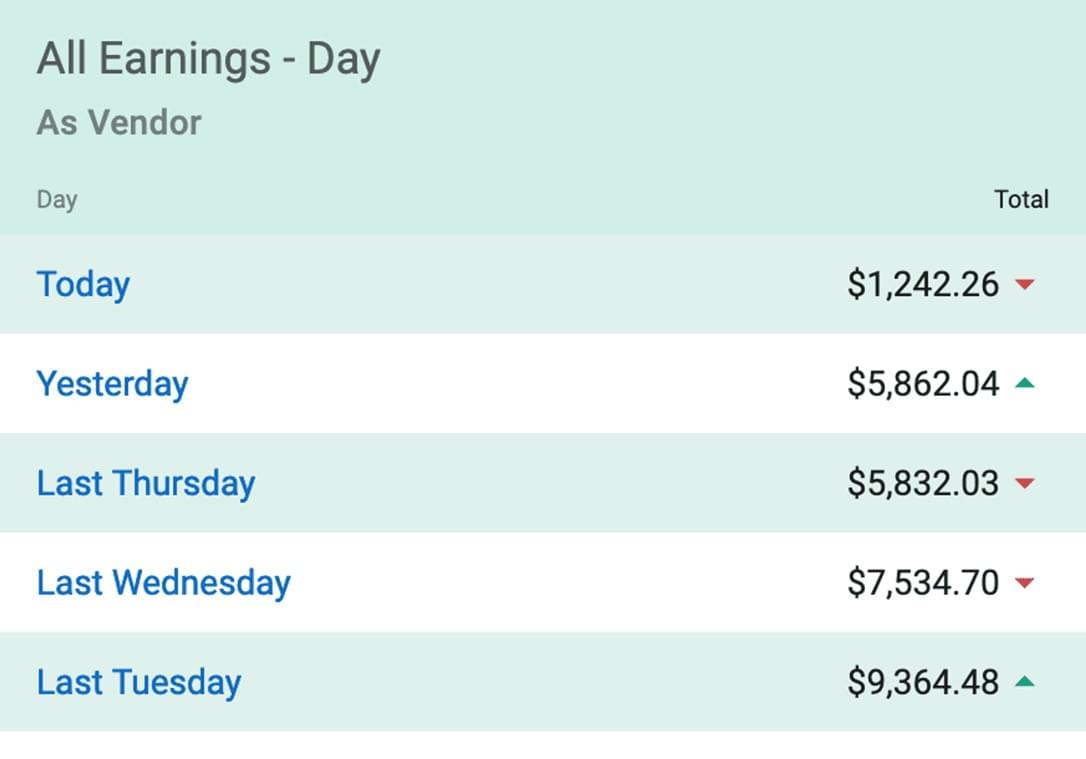Click the As Vendor subtitle
The height and width of the screenshot is (759, 1086).
(119, 123)
